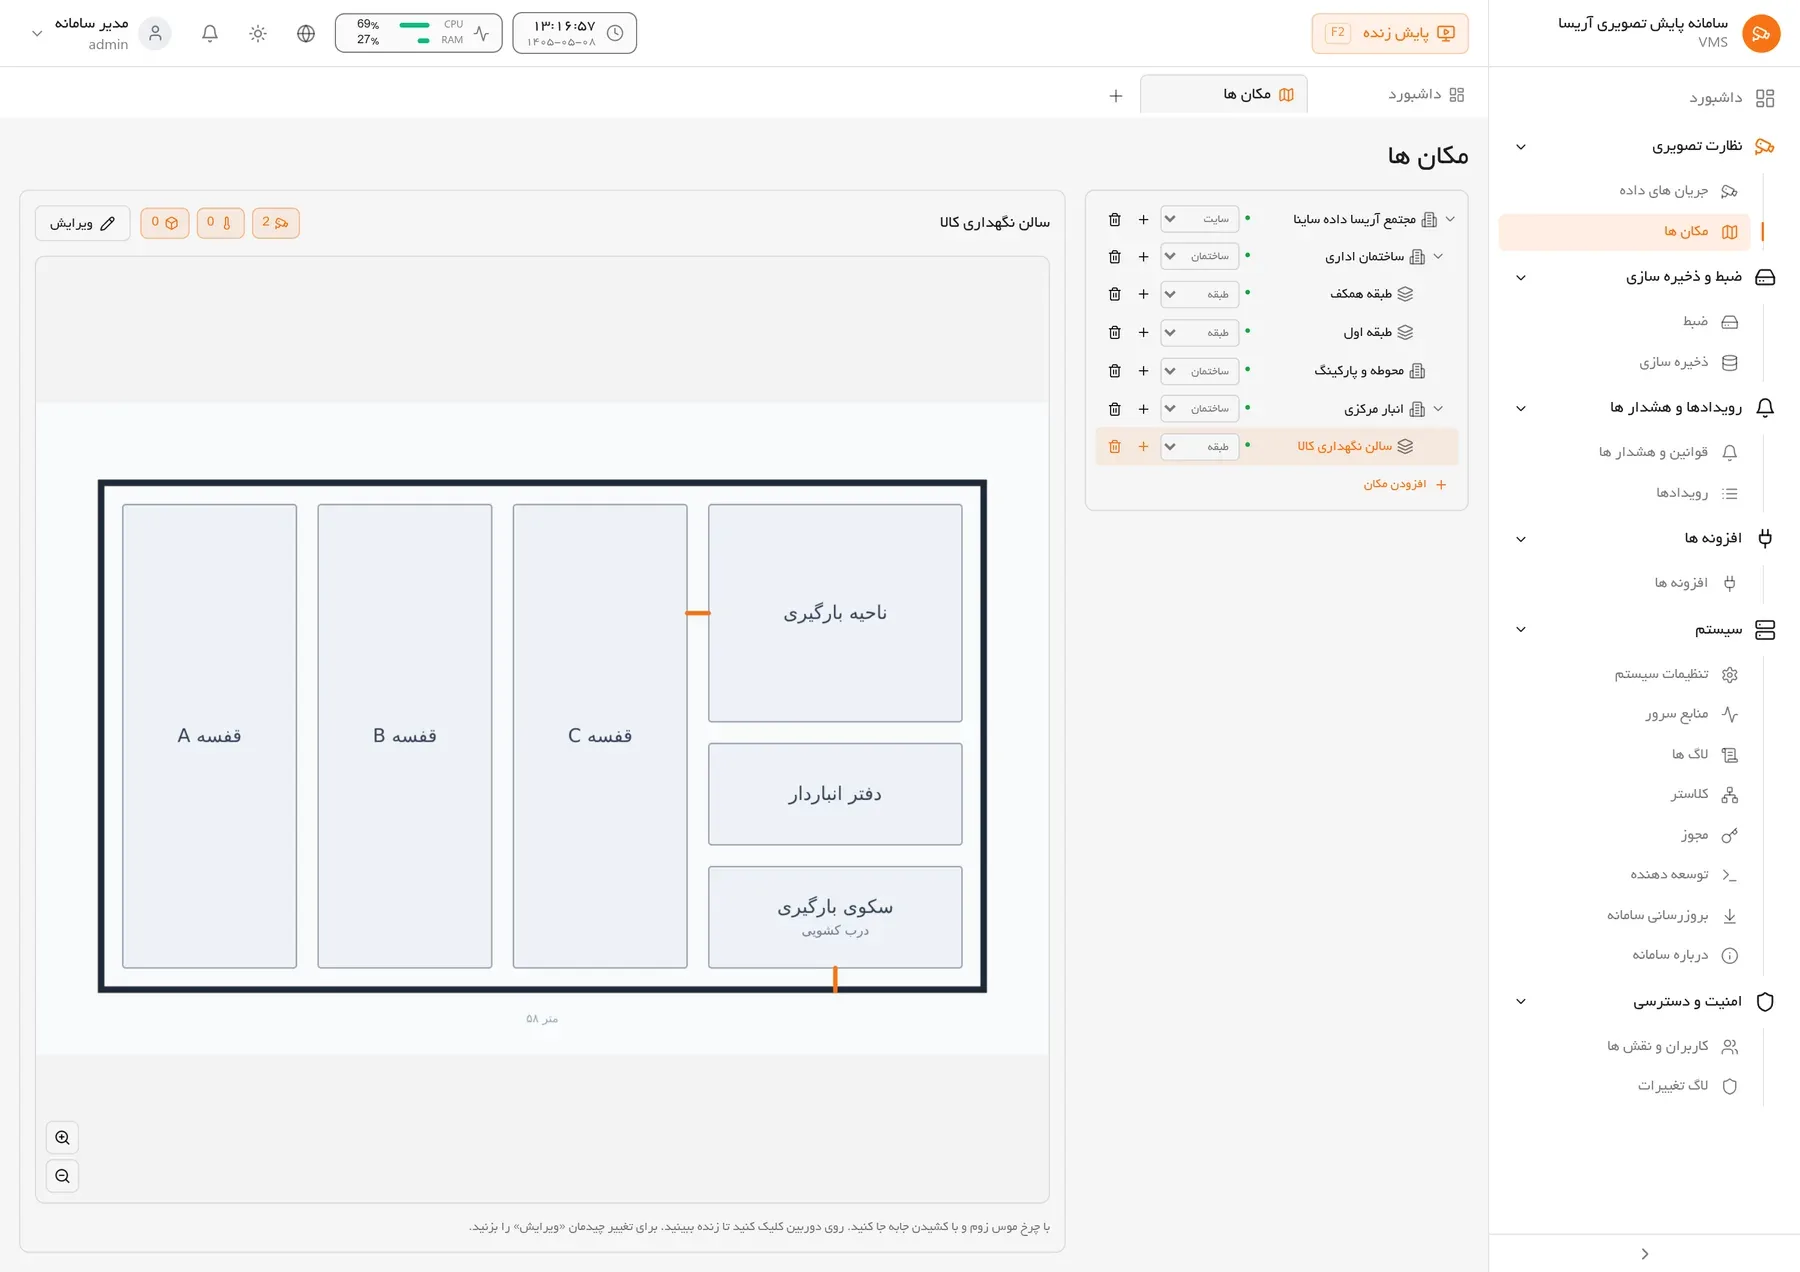This screenshot has height=1272, width=1800.
Task: Open the notifications bell in header
Action: tap(210, 33)
